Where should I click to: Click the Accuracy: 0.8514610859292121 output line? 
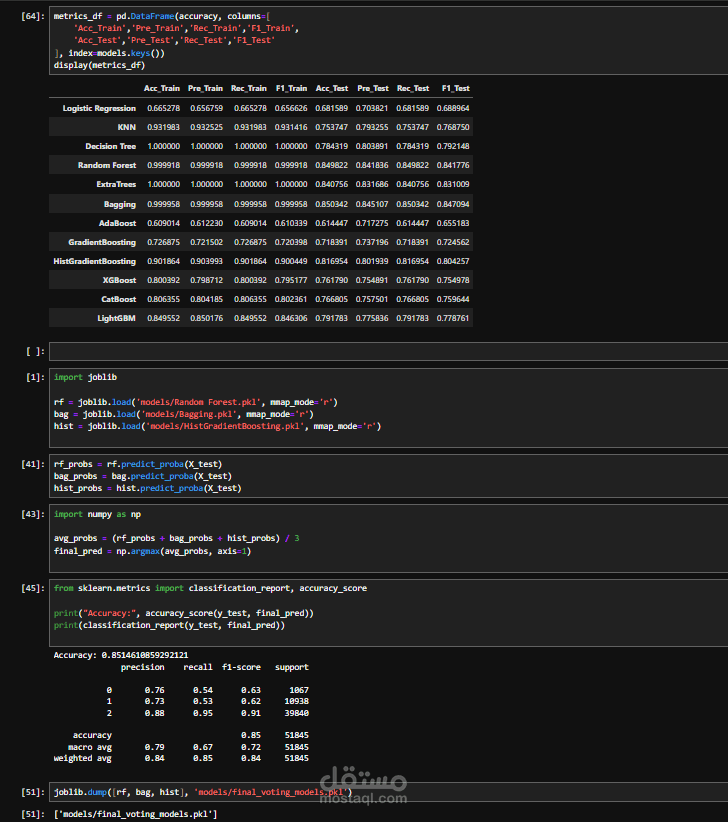[x=121, y=655]
